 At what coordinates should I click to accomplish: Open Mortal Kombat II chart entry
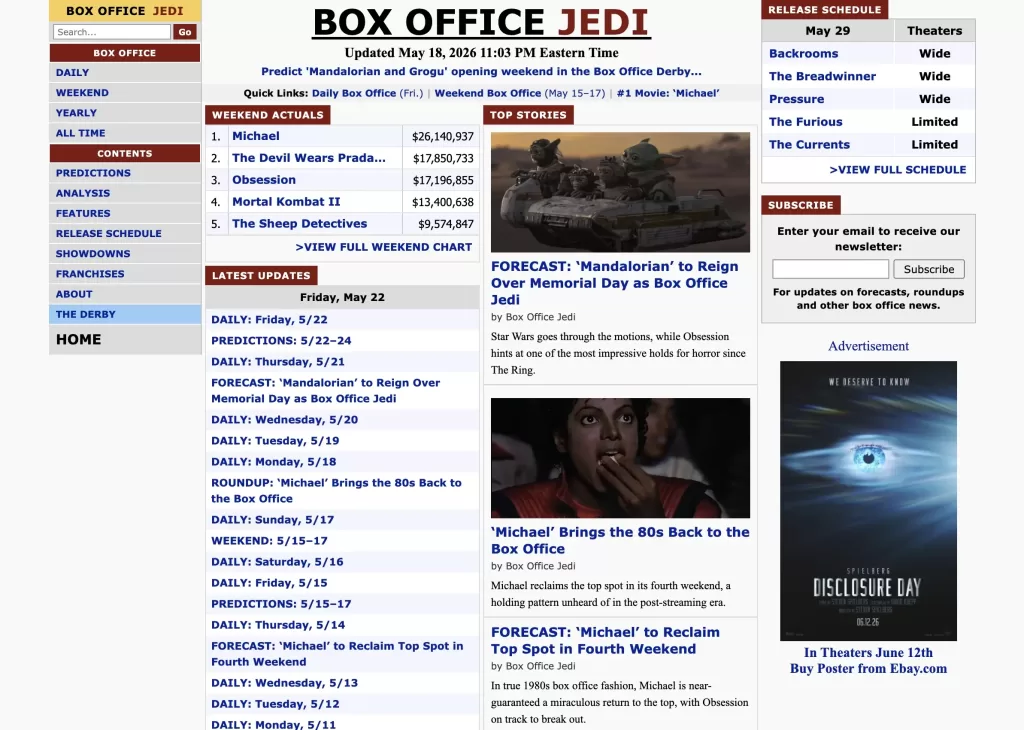[x=286, y=202]
